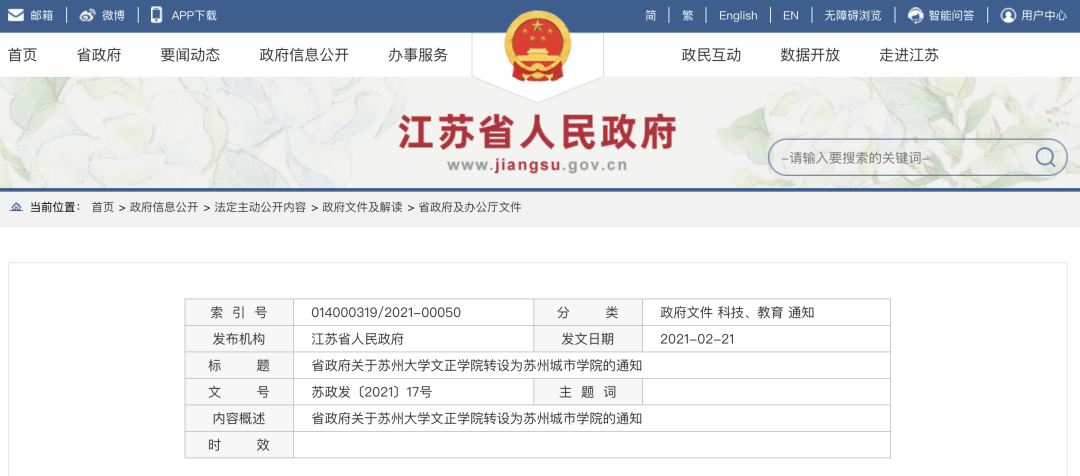Click document number 苏政发〔2021〕17号
Viewport: 1080px width, 476px height.
point(371,392)
